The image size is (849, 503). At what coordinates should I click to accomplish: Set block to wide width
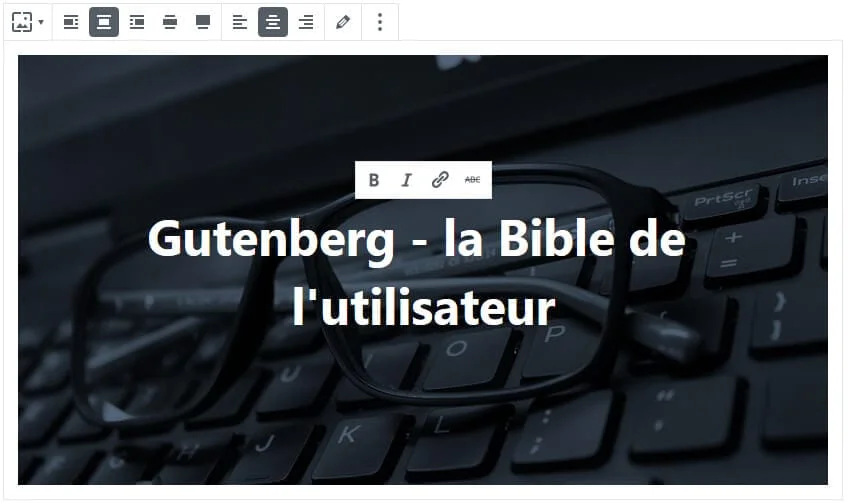point(170,22)
